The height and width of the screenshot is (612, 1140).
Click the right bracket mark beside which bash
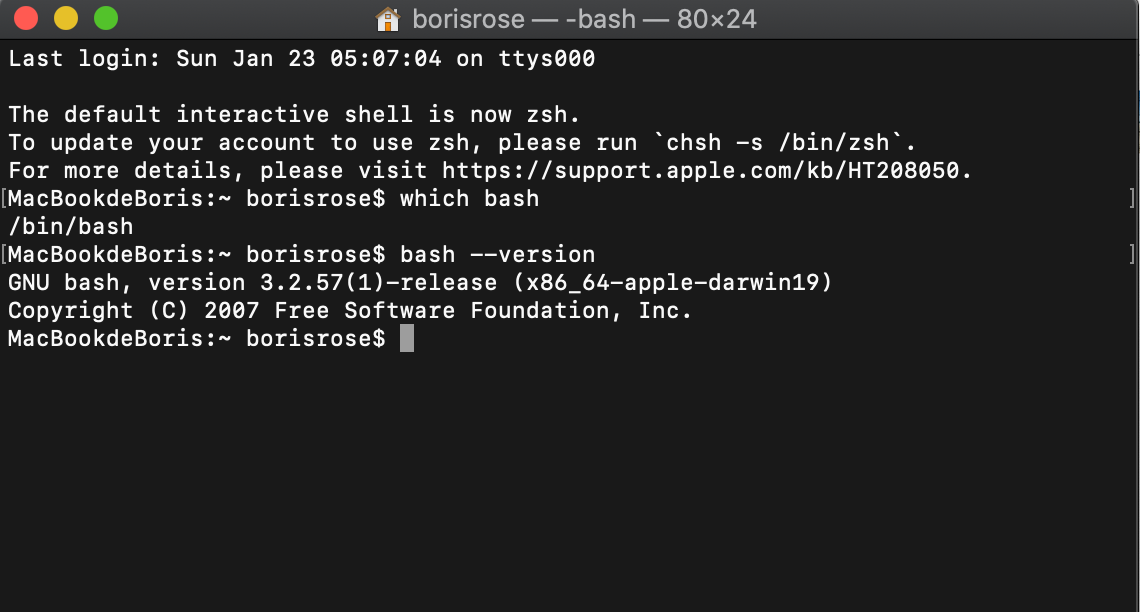coord(1131,198)
